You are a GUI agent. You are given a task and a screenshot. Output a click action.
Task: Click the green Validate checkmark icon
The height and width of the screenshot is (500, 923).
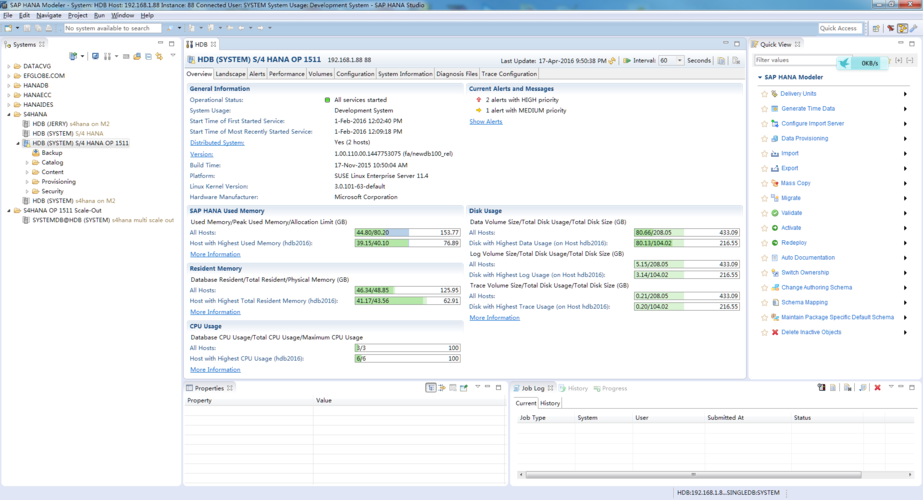pos(775,213)
